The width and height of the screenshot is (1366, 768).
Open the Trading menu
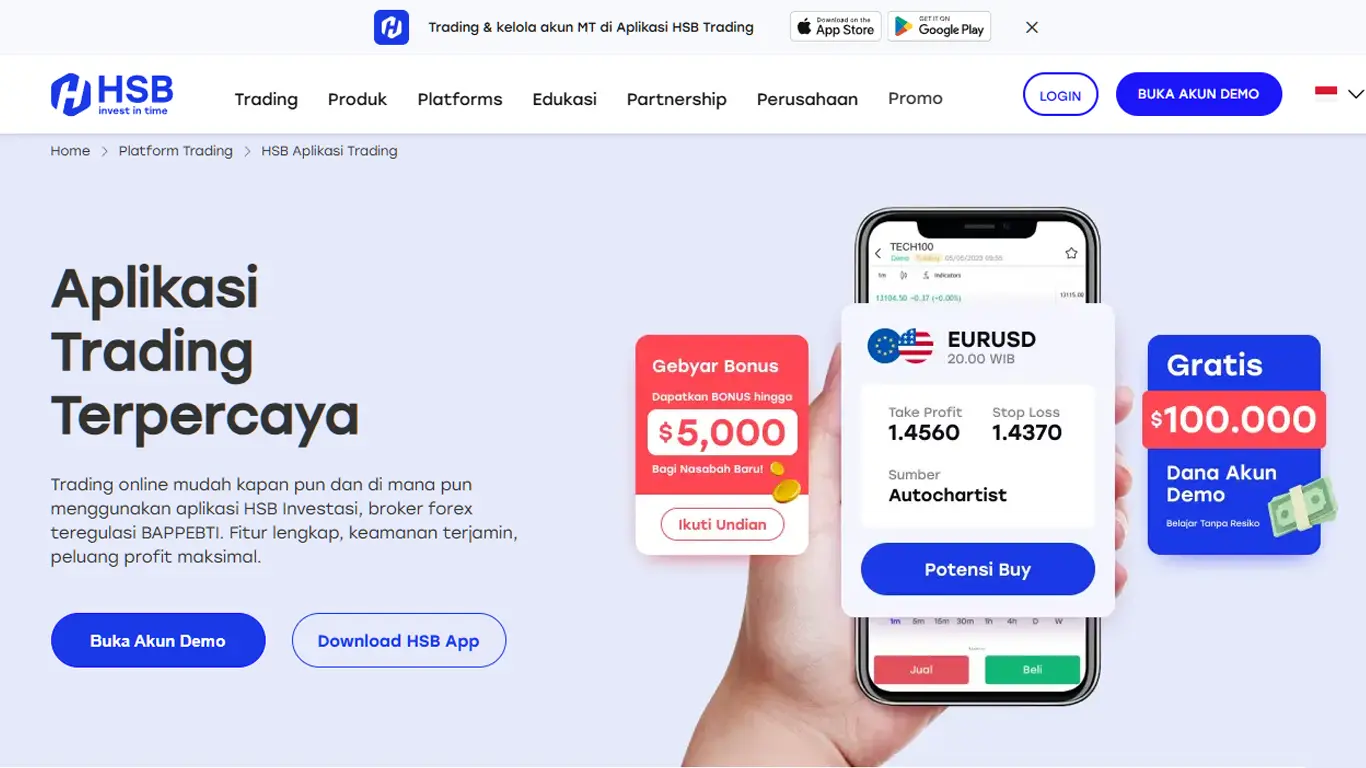point(266,99)
